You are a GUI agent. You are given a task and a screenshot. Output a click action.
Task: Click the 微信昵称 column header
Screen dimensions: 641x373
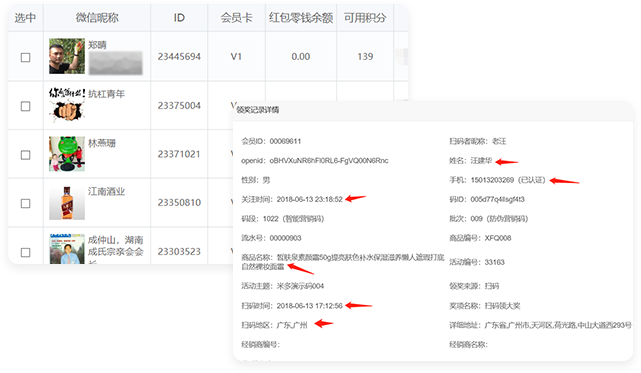click(97, 18)
